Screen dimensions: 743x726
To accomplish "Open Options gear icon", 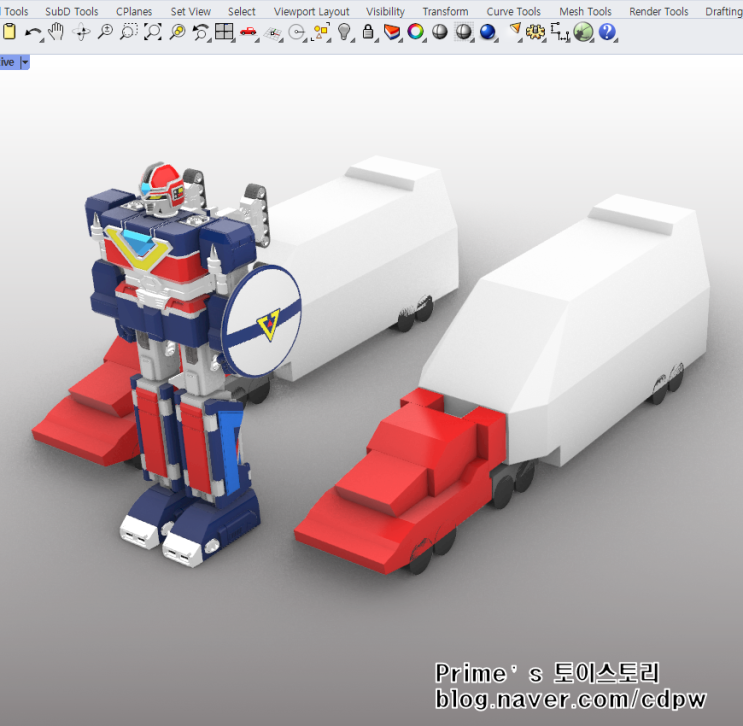I will pos(535,32).
